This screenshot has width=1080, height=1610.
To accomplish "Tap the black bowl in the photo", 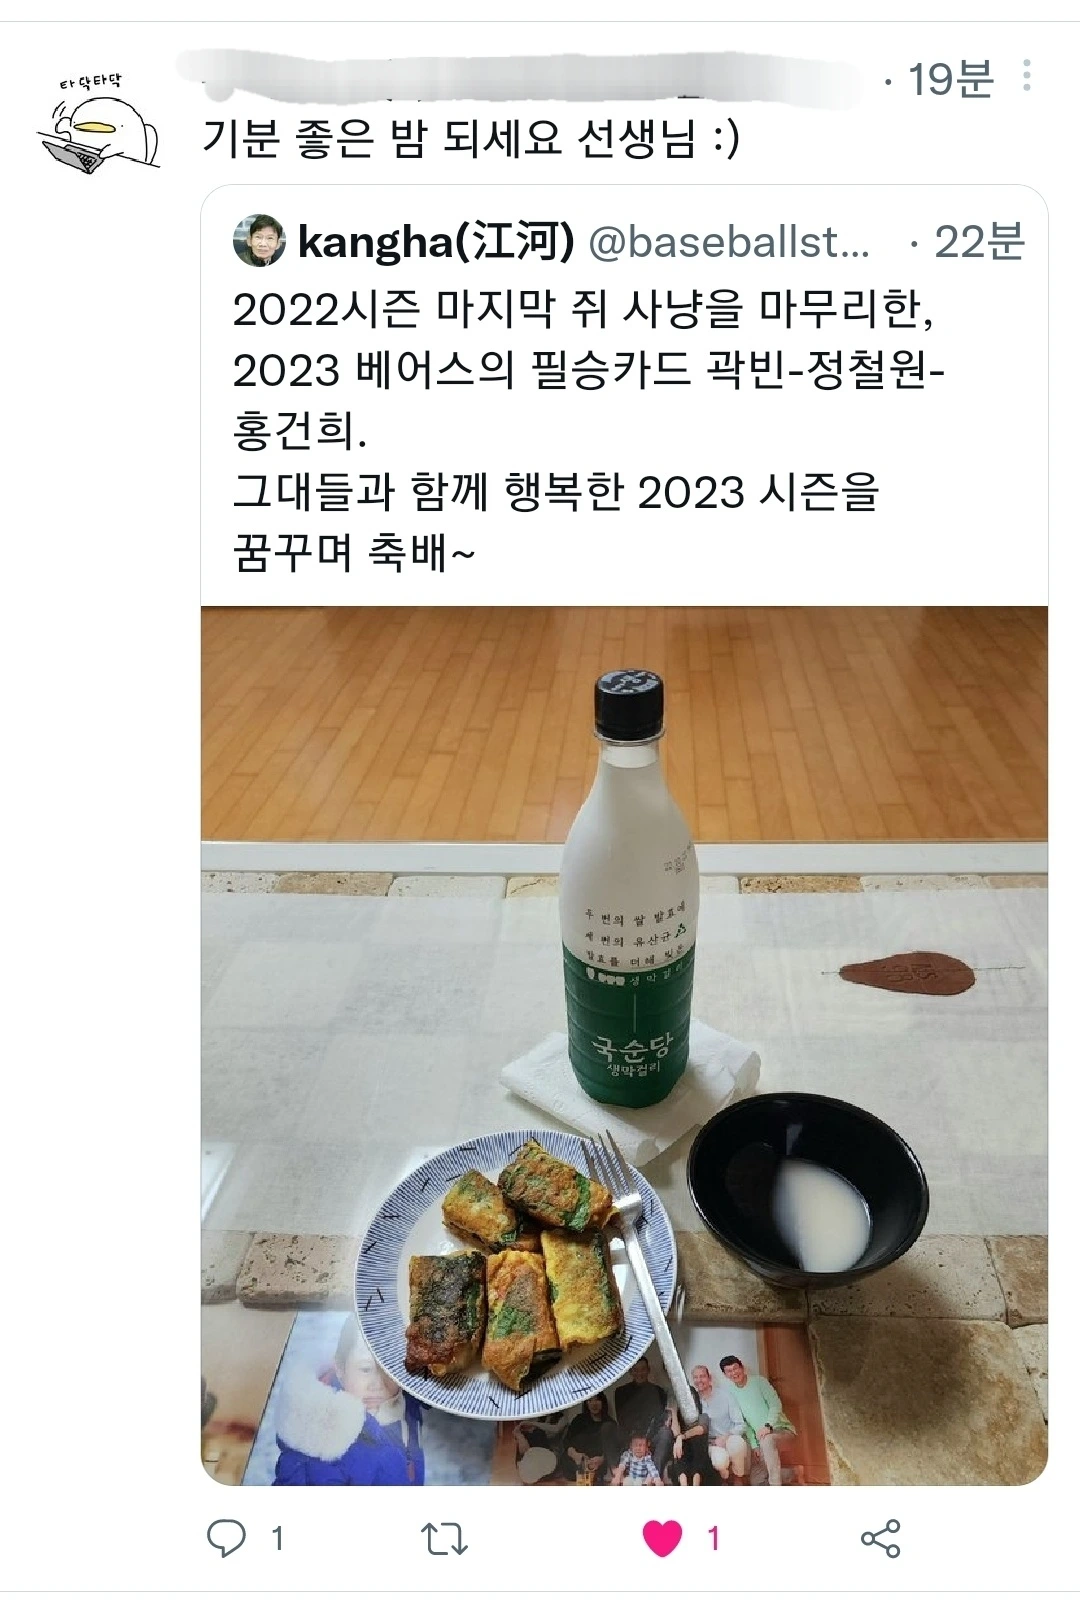I will [808, 1186].
